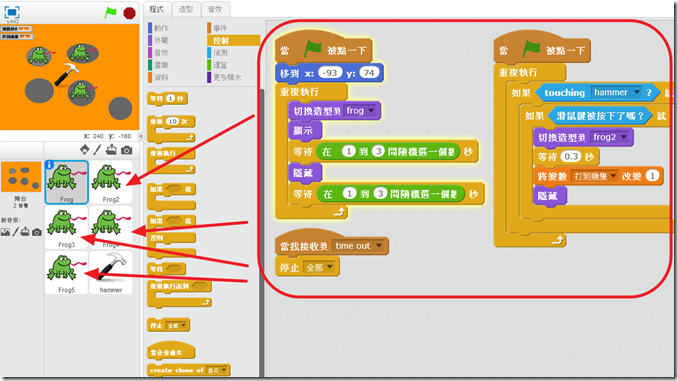Paint a new backdrop icon
The image size is (678, 381).
(16, 232)
